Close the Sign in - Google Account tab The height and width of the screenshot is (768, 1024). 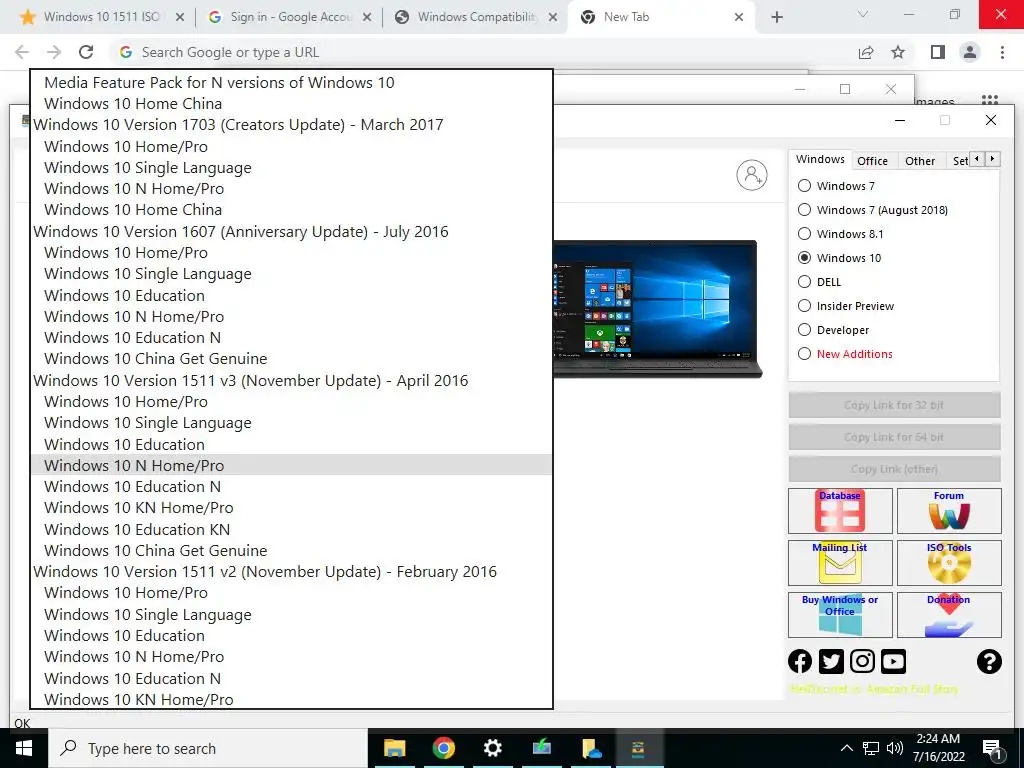[367, 18]
